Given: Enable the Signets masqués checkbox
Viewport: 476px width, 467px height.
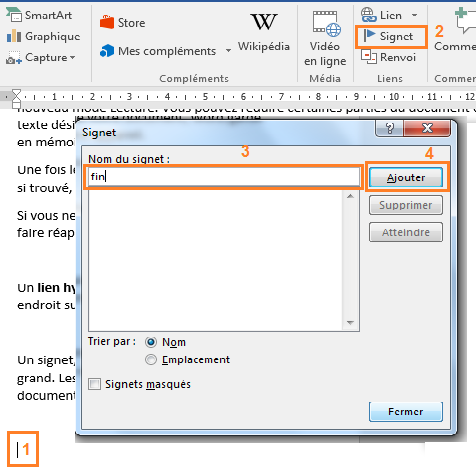Looking at the screenshot, I should point(95,384).
